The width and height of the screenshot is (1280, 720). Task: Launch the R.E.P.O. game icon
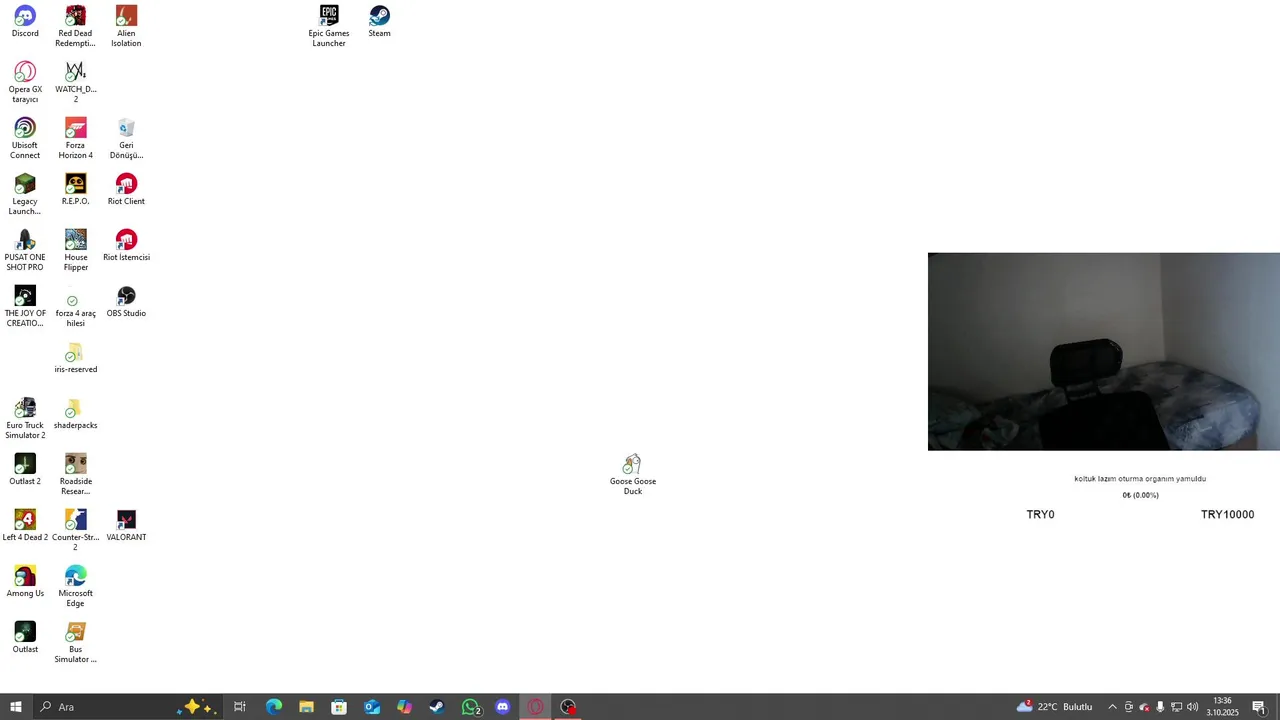(x=75, y=190)
